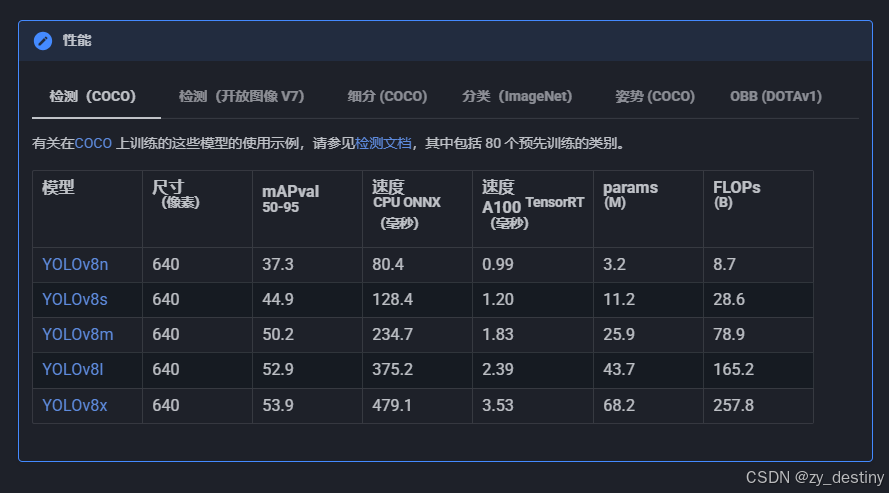Click the mAP value 44.9
Image resolution: width=889 pixels, height=493 pixels.
click(x=278, y=300)
